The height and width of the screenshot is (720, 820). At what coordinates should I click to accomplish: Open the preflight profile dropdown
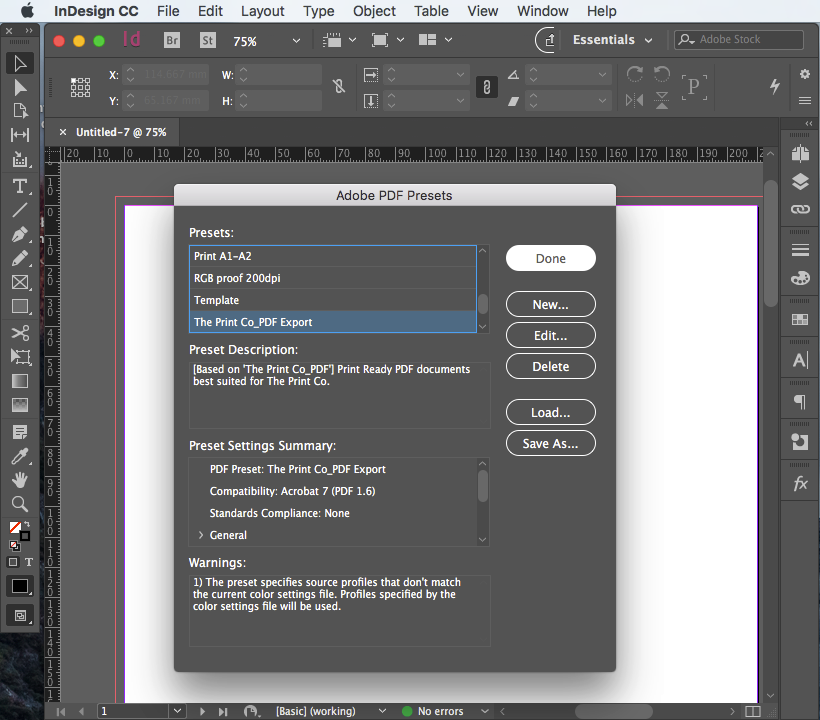tap(382, 711)
